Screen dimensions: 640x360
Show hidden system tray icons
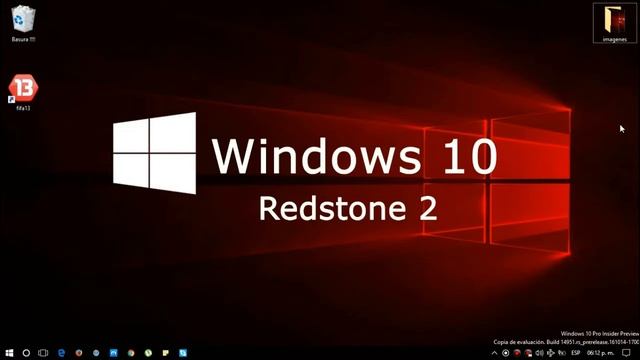click(x=494, y=353)
